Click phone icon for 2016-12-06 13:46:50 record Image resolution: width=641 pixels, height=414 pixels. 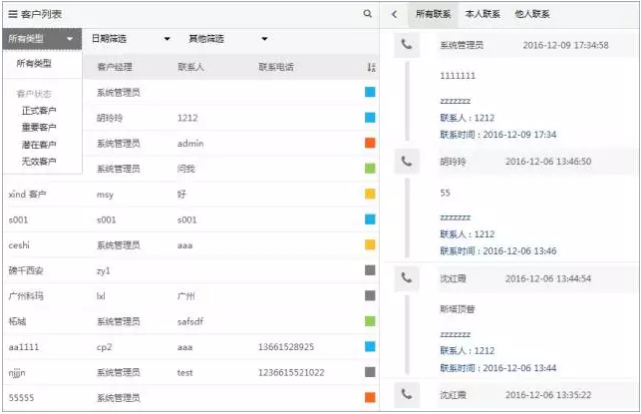(x=406, y=161)
